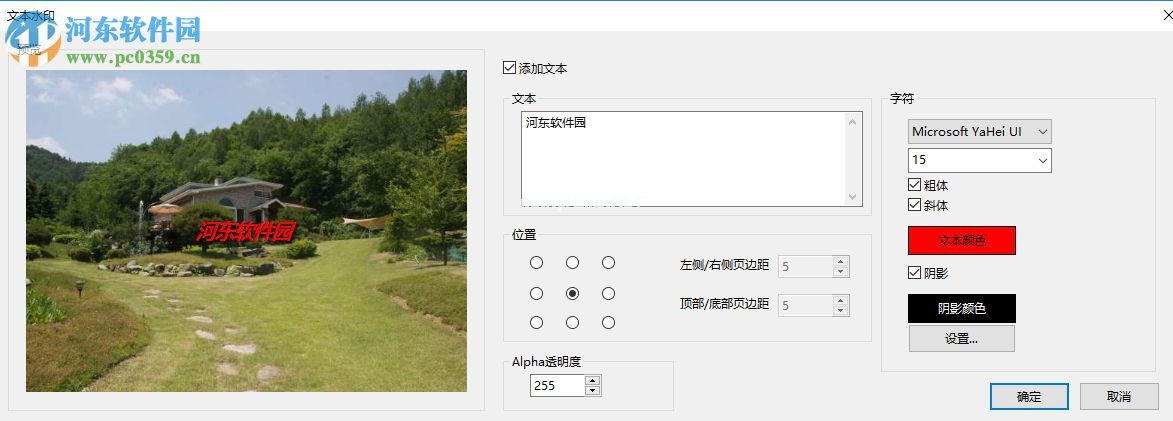Select the bottom-right position radio button

[608, 322]
